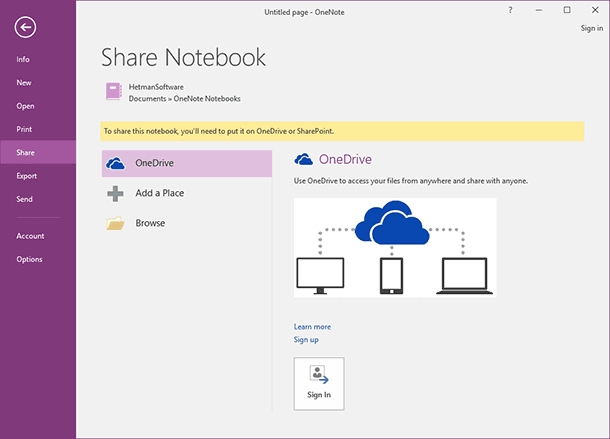Follow the Sign up link
This screenshot has width=610, height=439.
(x=306, y=340)
